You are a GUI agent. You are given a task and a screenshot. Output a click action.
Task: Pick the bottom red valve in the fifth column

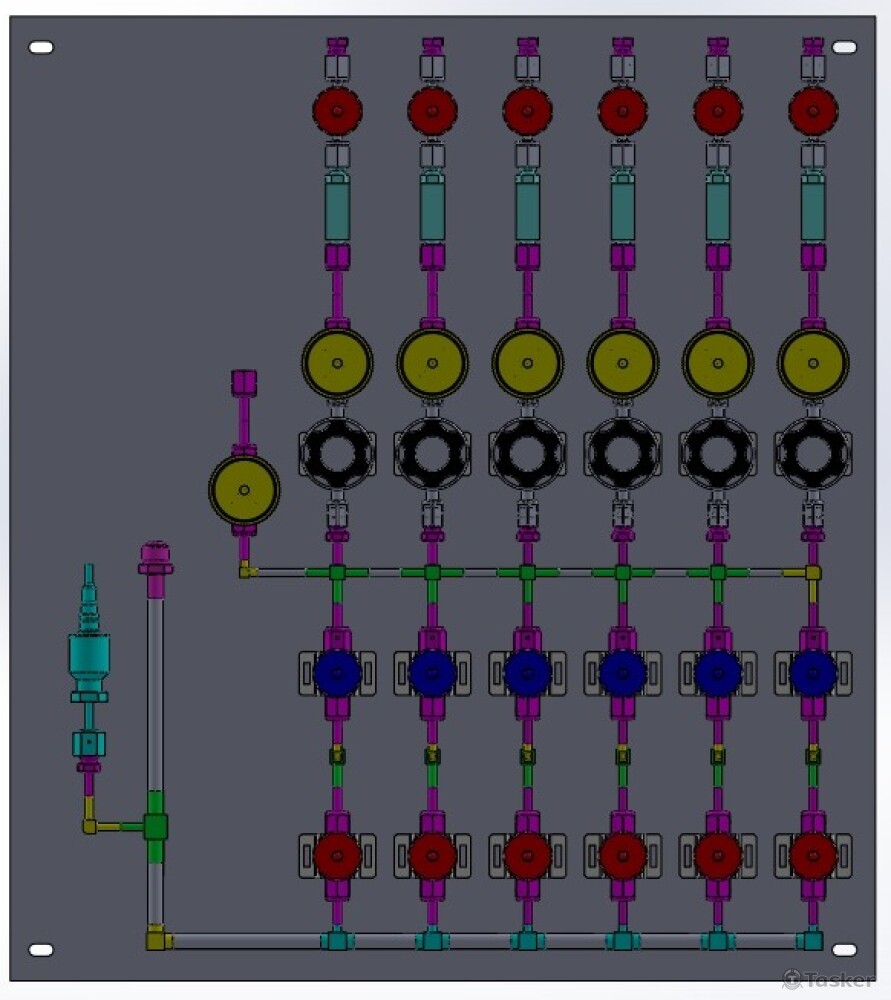tap(718, 856)
